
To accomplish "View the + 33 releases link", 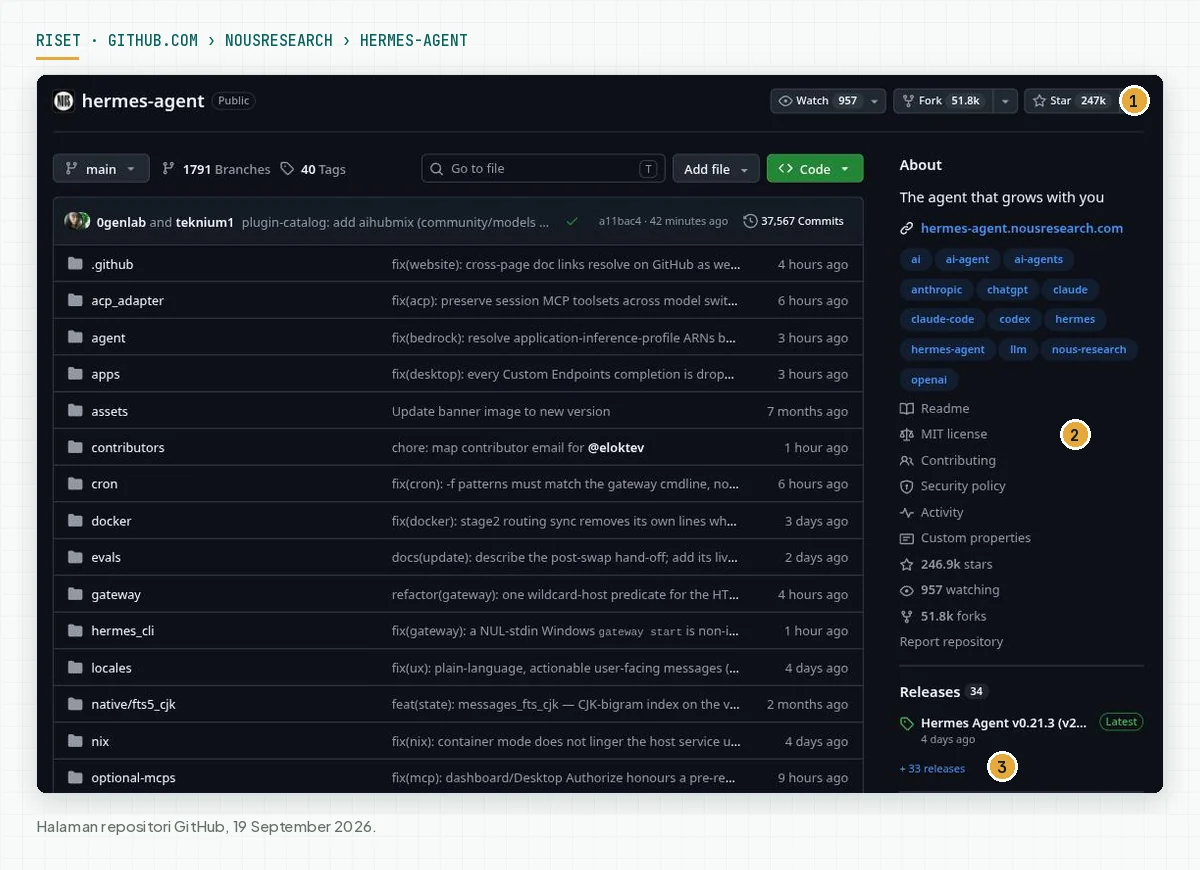I will (x=933, y=769).
